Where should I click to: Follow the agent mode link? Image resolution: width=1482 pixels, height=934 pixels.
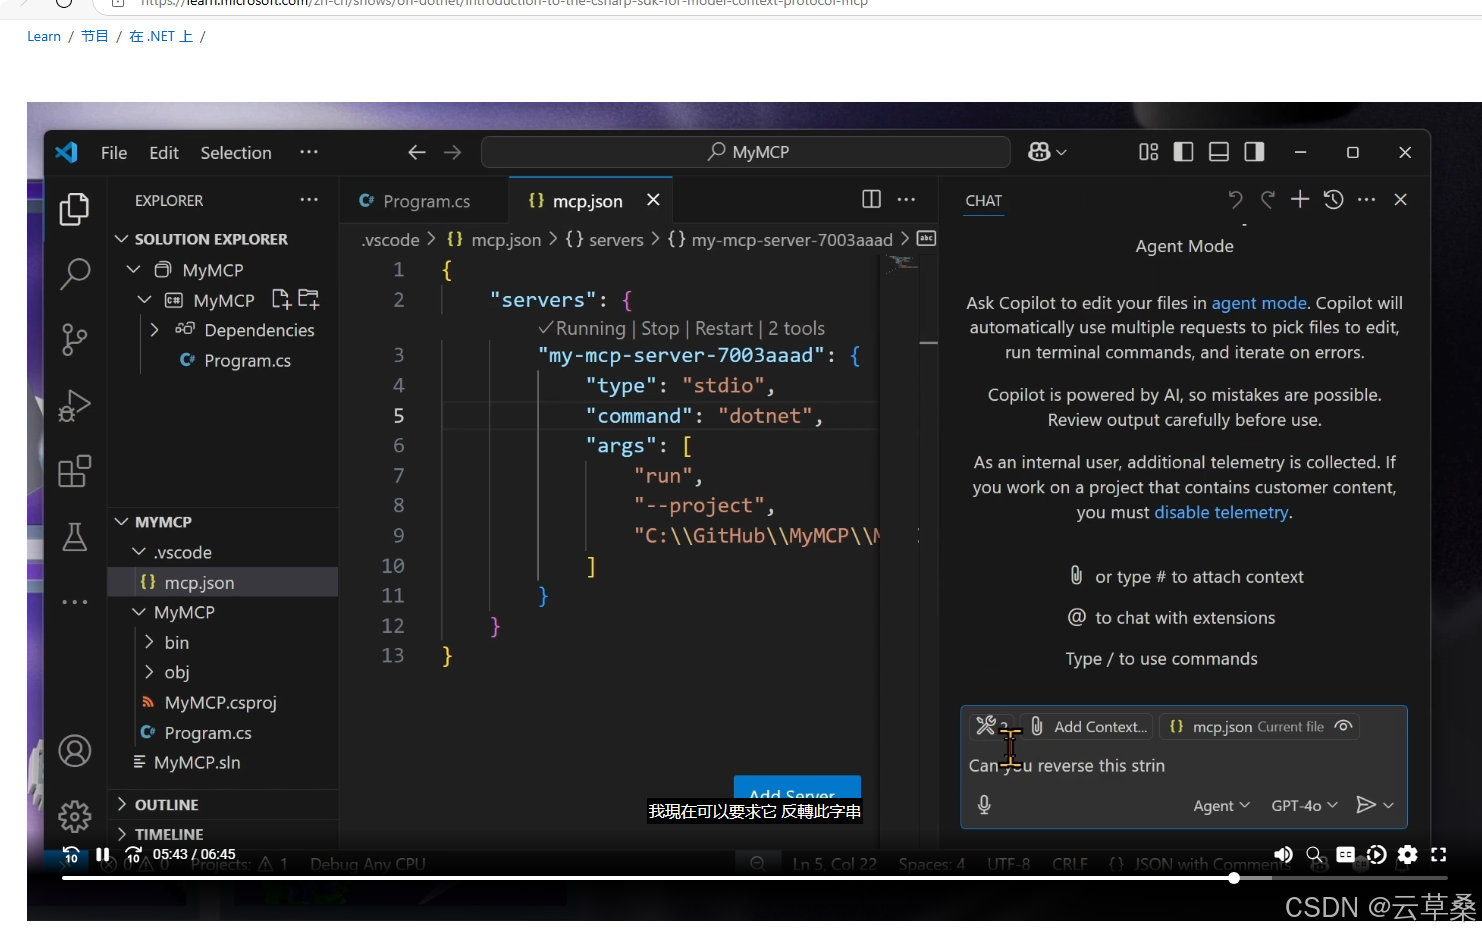[x=1259, y=303]
